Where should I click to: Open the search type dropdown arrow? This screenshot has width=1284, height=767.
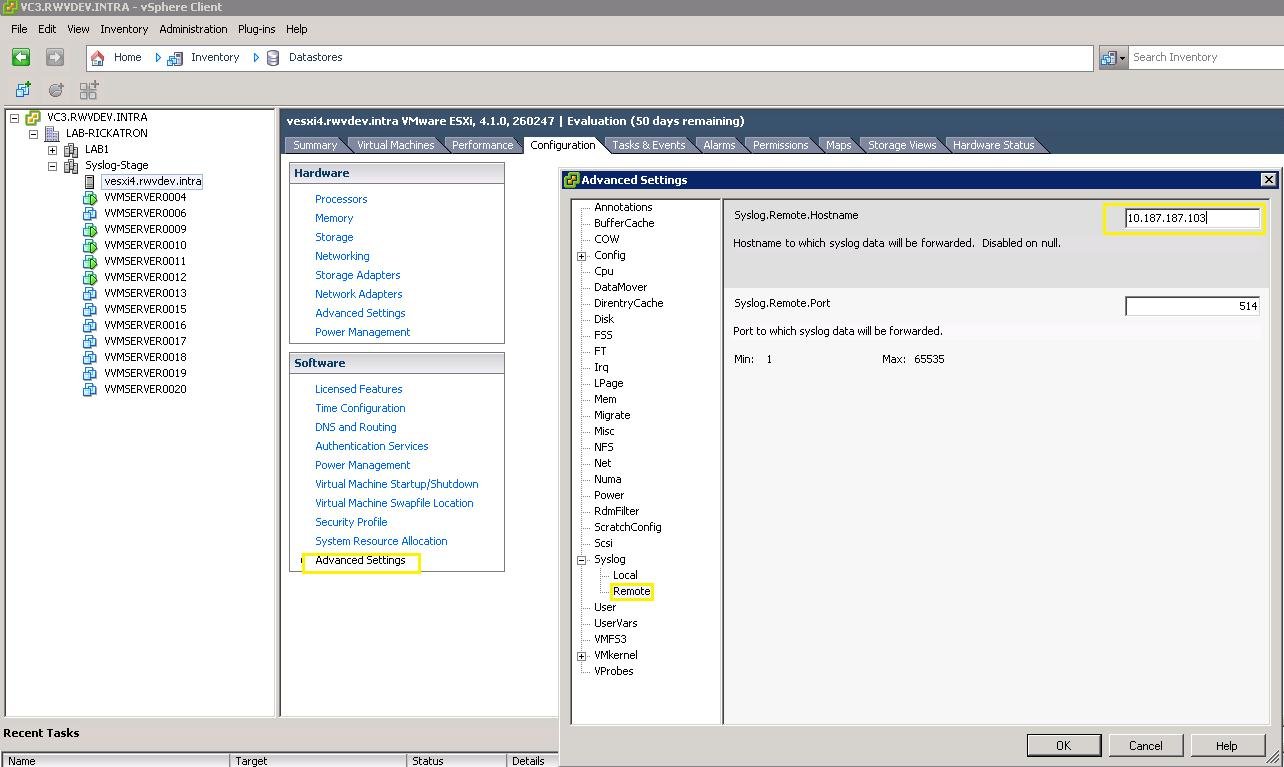(x=1122, y=58)
